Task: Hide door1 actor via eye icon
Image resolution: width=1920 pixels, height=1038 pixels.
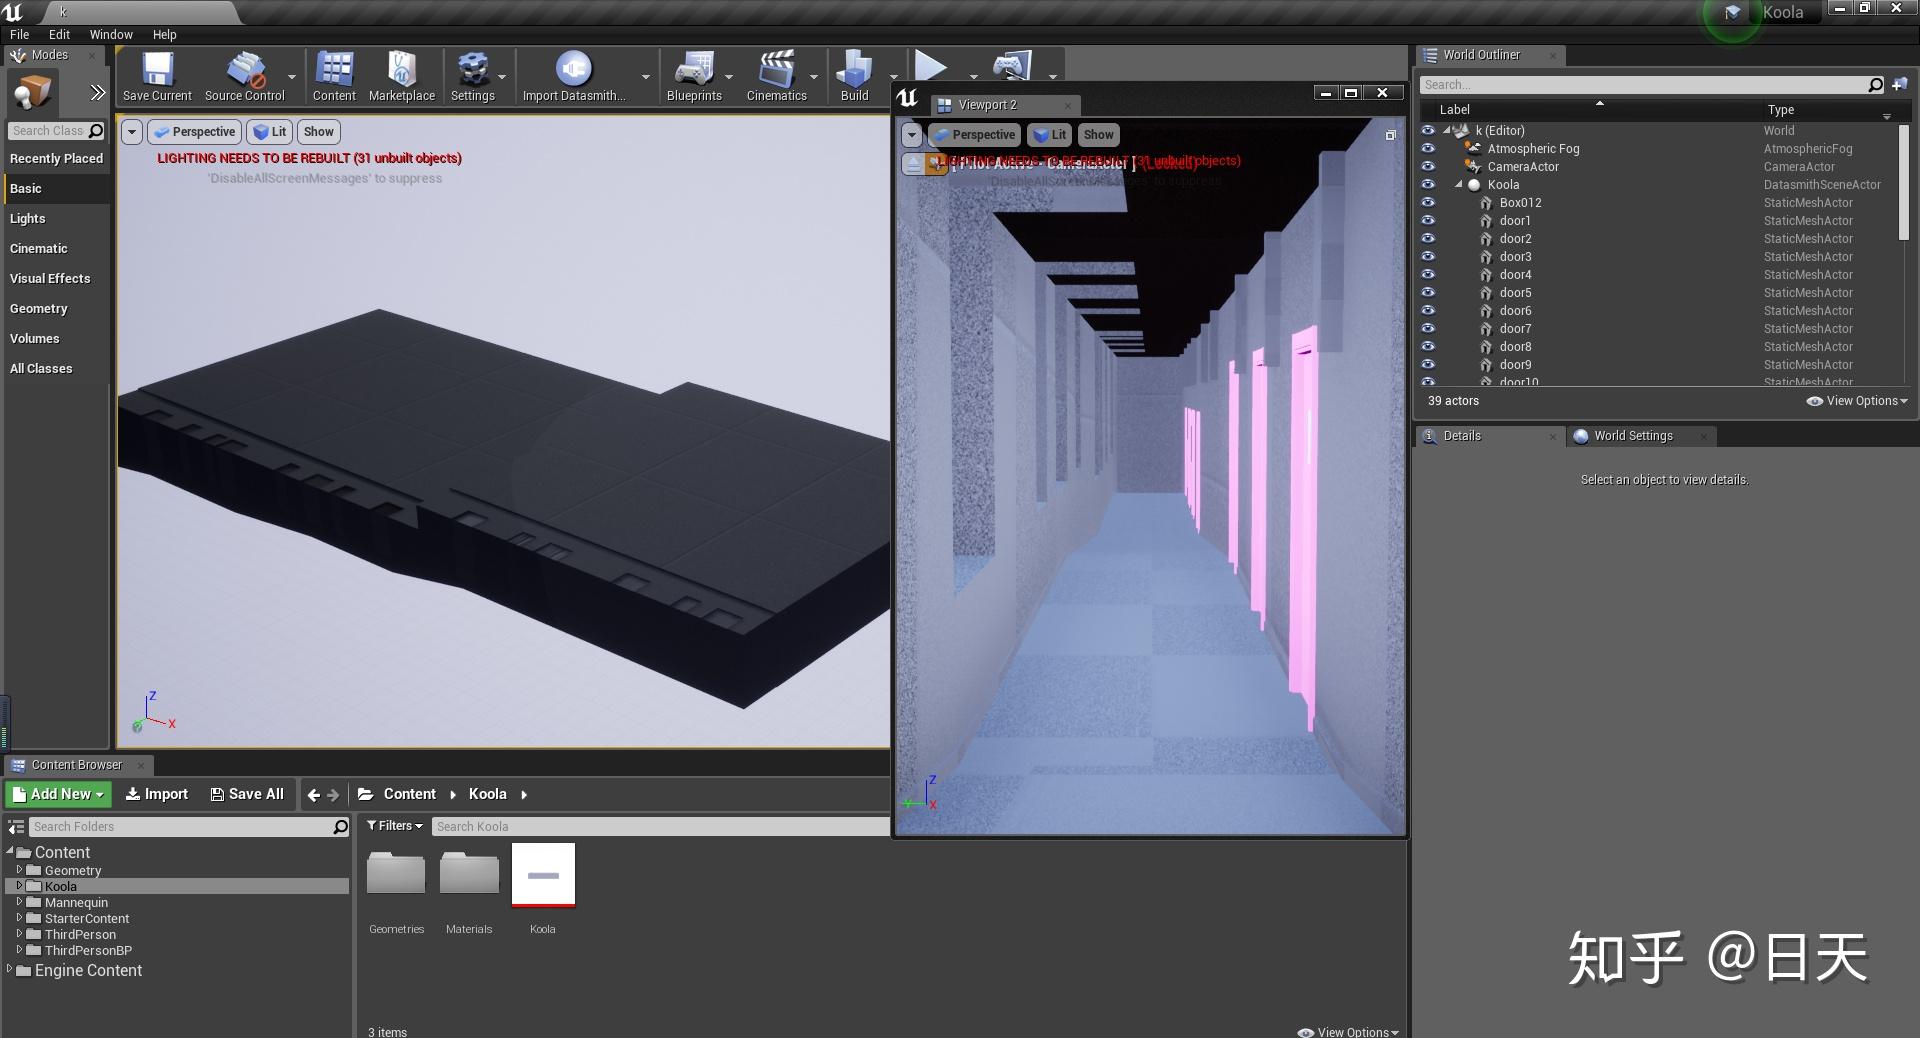Action: tap(1428, 221)
